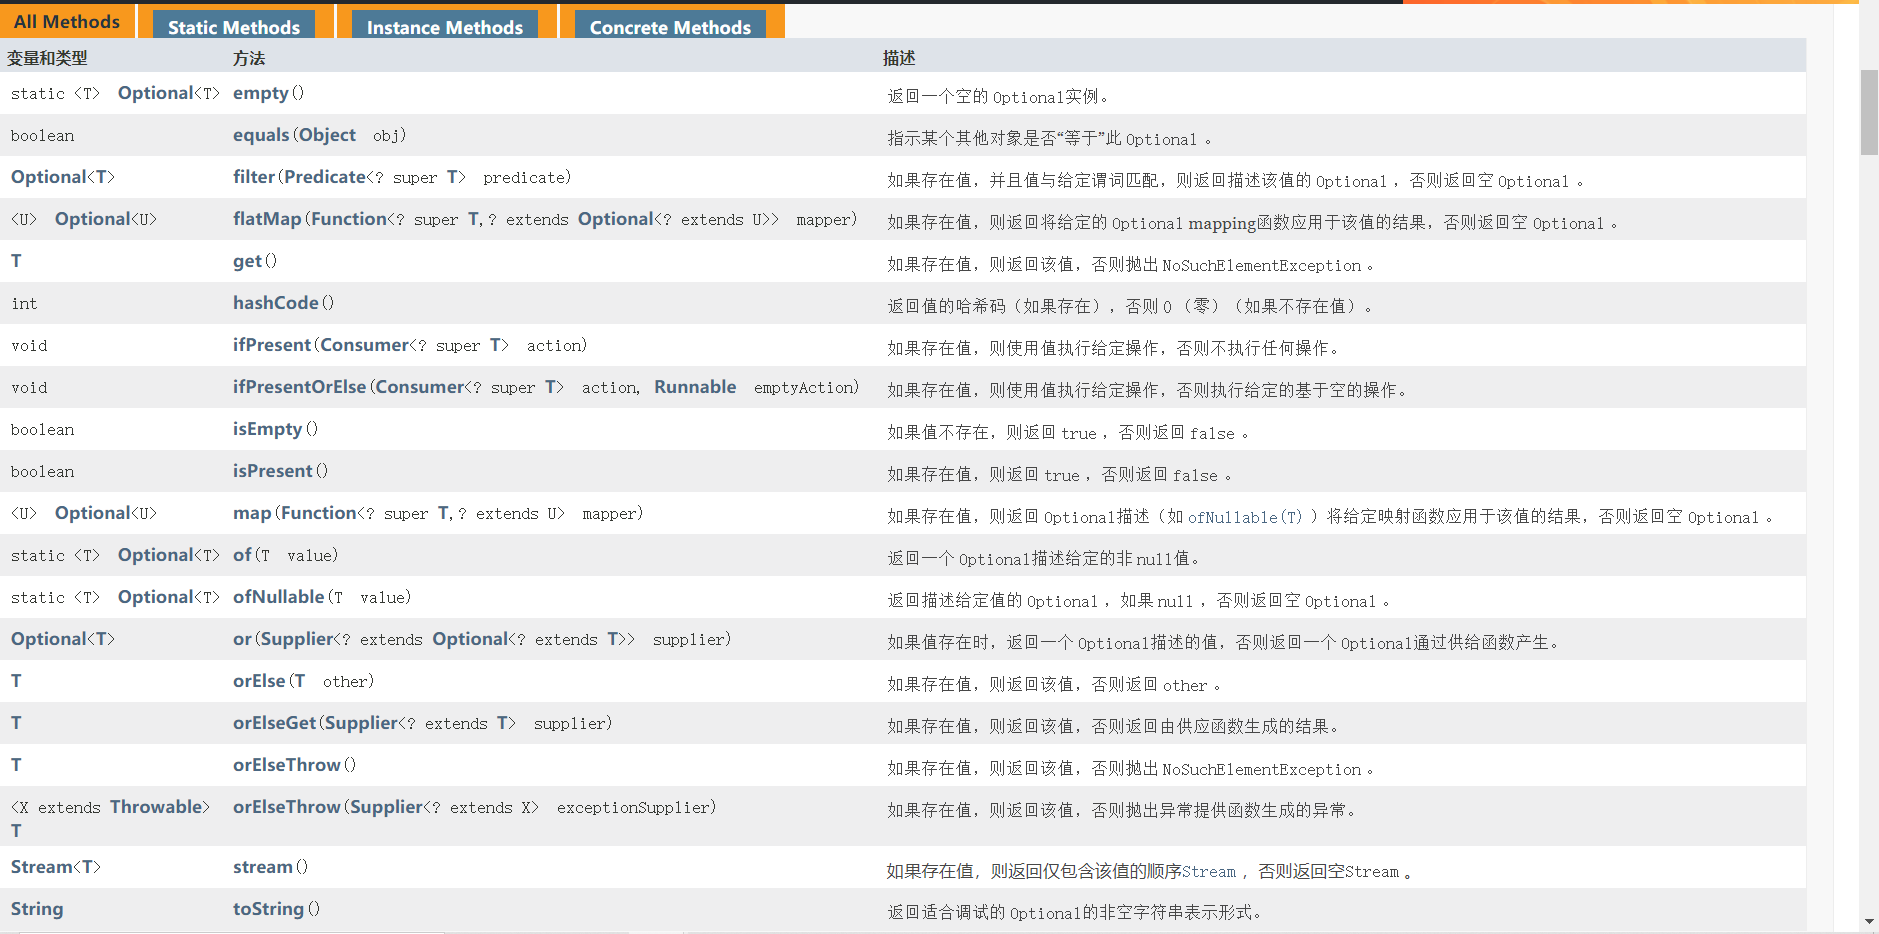This screenshot has height=934, width=1879.
Task: Open the Object type link in equals row
Action: click(327, 135)
